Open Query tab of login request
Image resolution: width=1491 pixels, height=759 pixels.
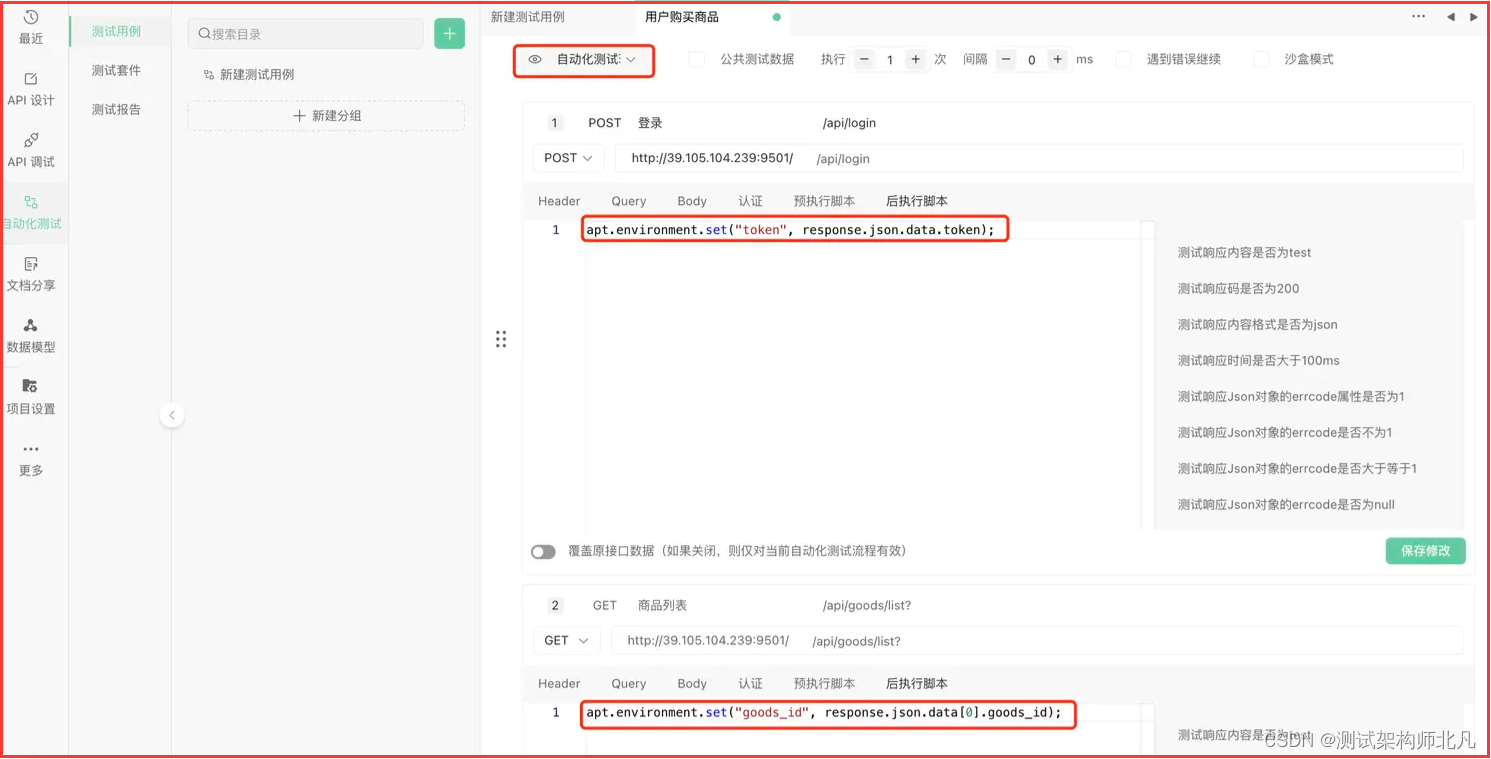tap(629, 201)
